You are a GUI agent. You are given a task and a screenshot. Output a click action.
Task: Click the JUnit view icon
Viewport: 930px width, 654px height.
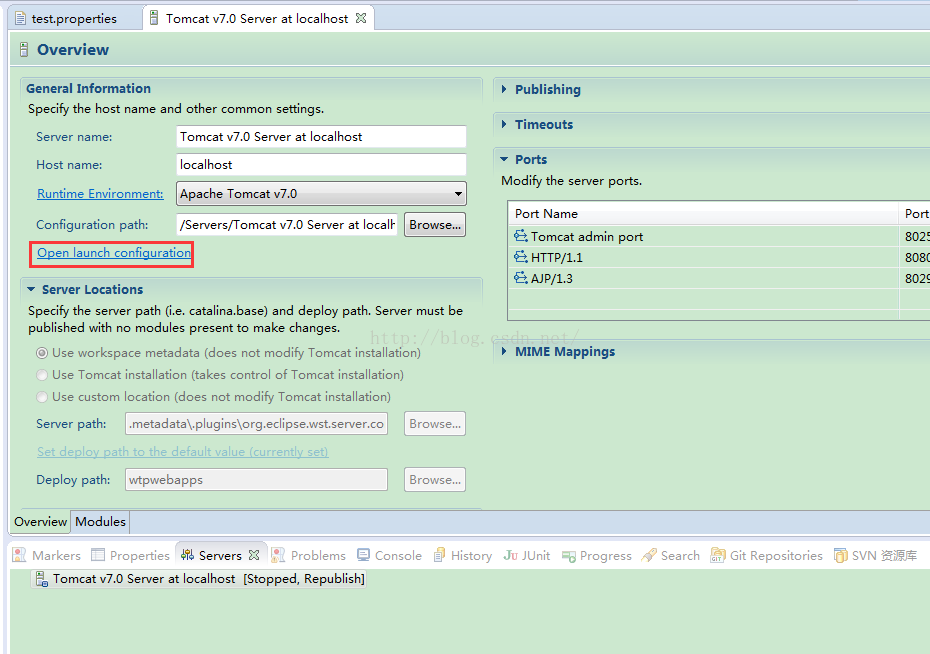coord(511,555)
